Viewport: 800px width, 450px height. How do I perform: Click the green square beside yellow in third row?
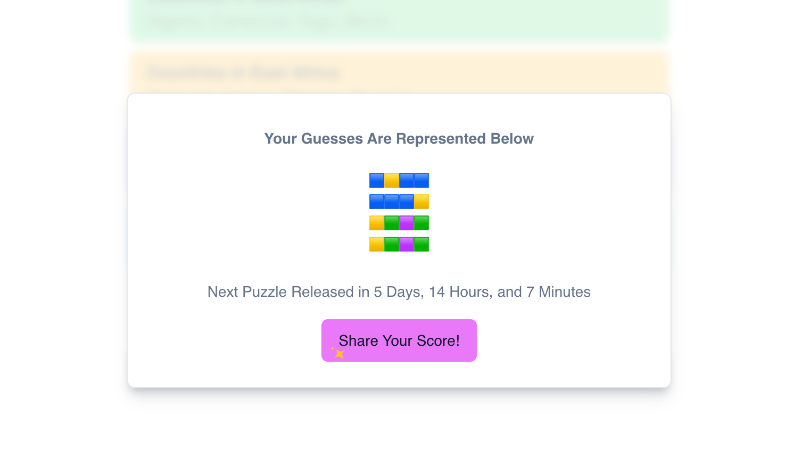(x=391, y=223)
